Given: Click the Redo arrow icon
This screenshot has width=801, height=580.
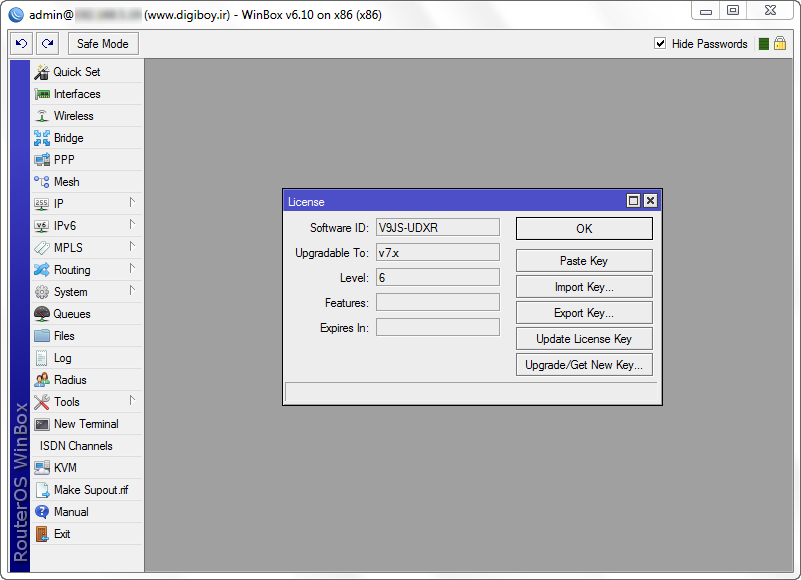Looking at the screenshot, I should tap(48, 43).
